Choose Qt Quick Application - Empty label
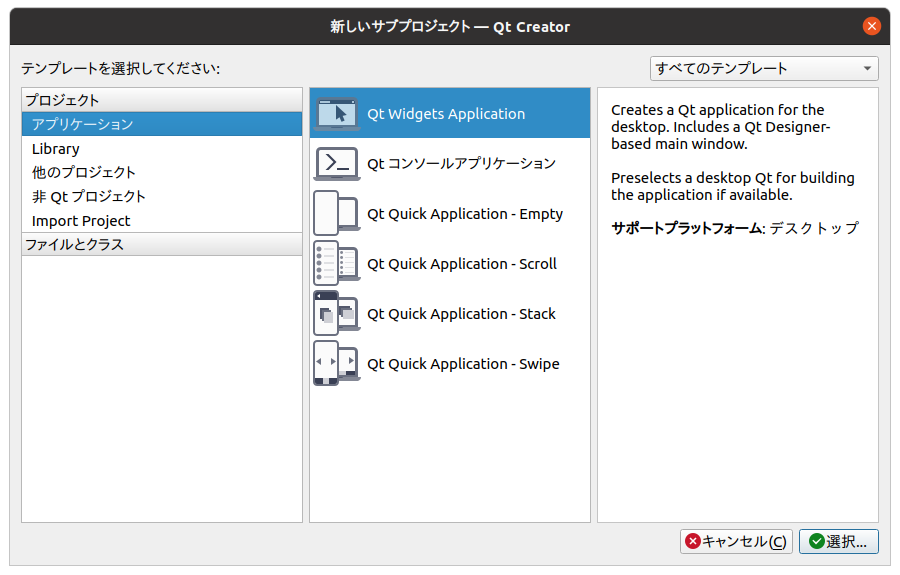This screenshot has height=575, width=900. pyautogui.click(x=465, y=213)
